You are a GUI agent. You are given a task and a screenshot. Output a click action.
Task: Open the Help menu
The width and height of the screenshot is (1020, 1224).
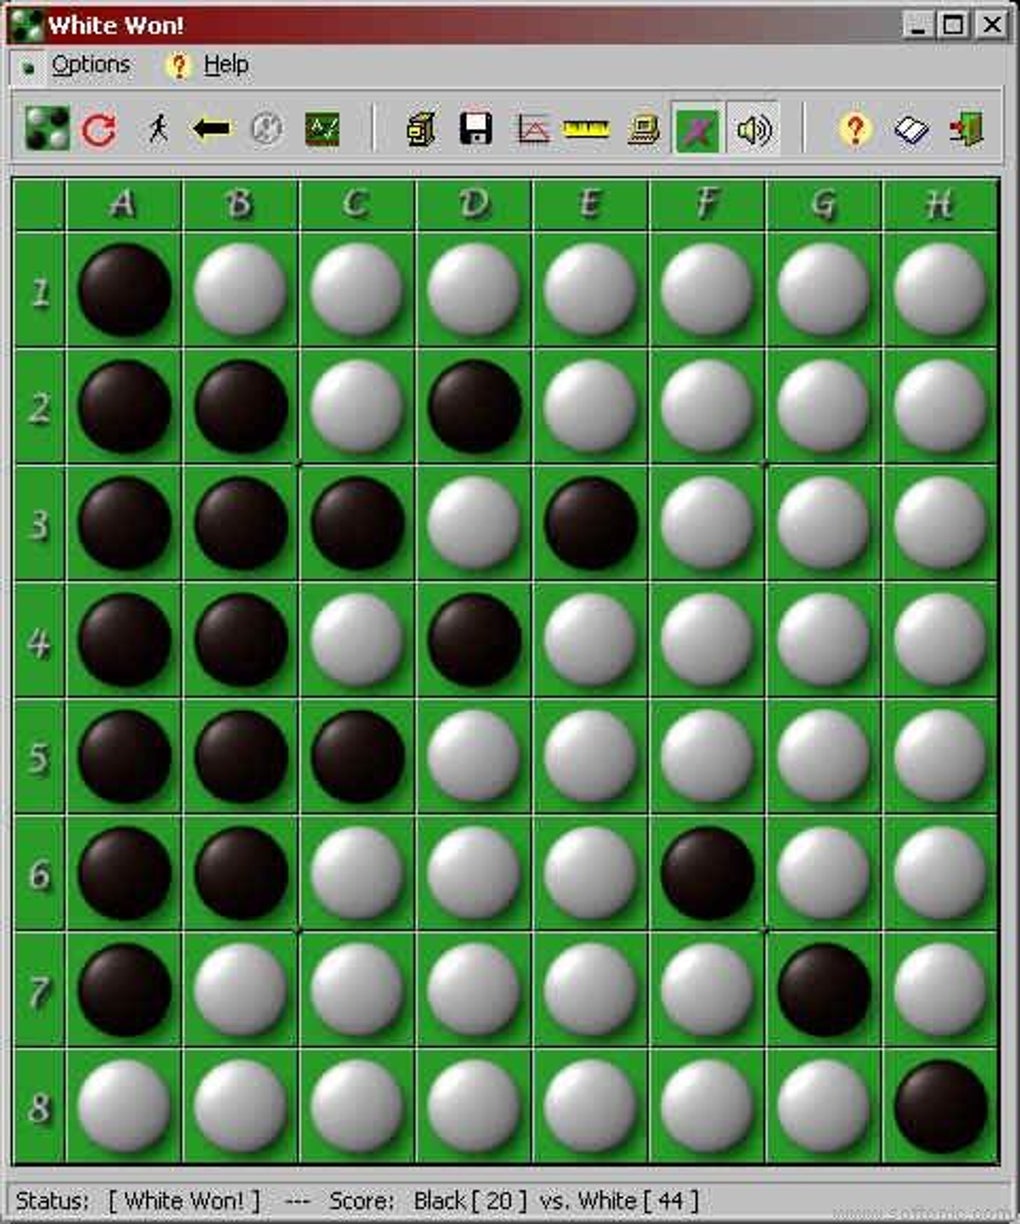click(x=226, y=65)
